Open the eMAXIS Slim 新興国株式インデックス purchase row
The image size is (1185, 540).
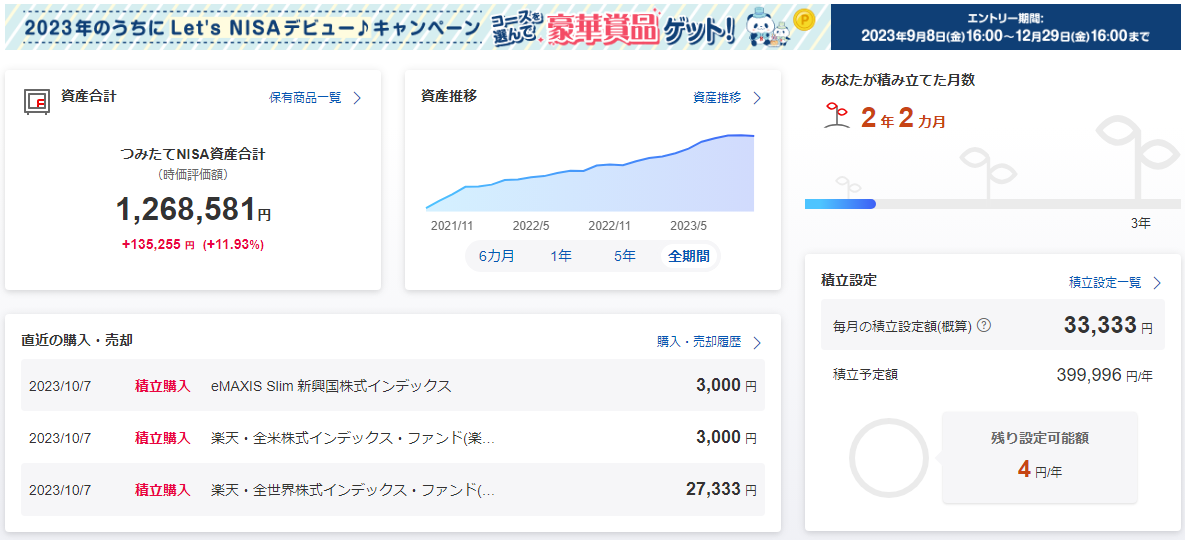coord(392,386)
